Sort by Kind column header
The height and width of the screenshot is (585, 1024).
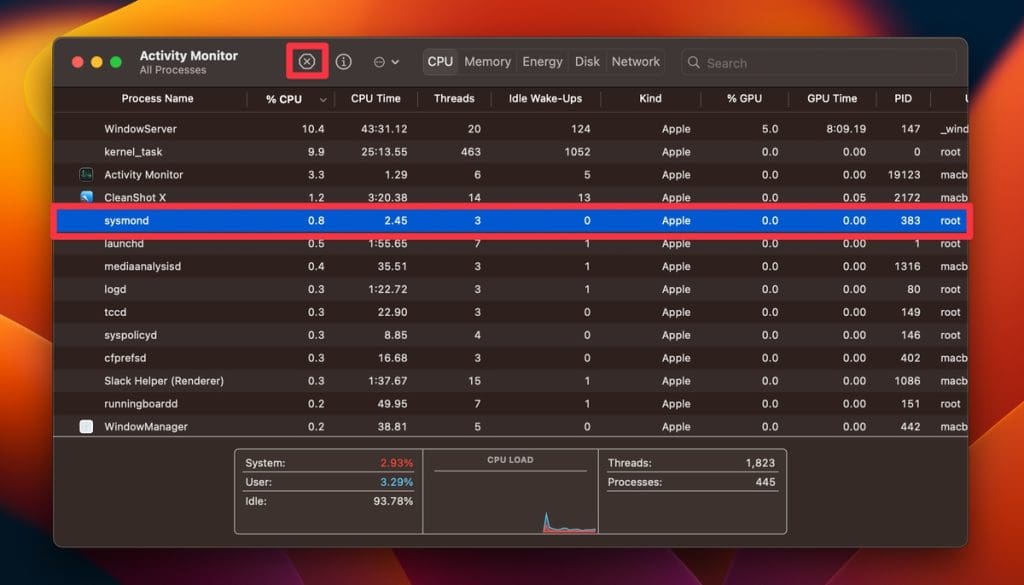(x=650, y=99)
